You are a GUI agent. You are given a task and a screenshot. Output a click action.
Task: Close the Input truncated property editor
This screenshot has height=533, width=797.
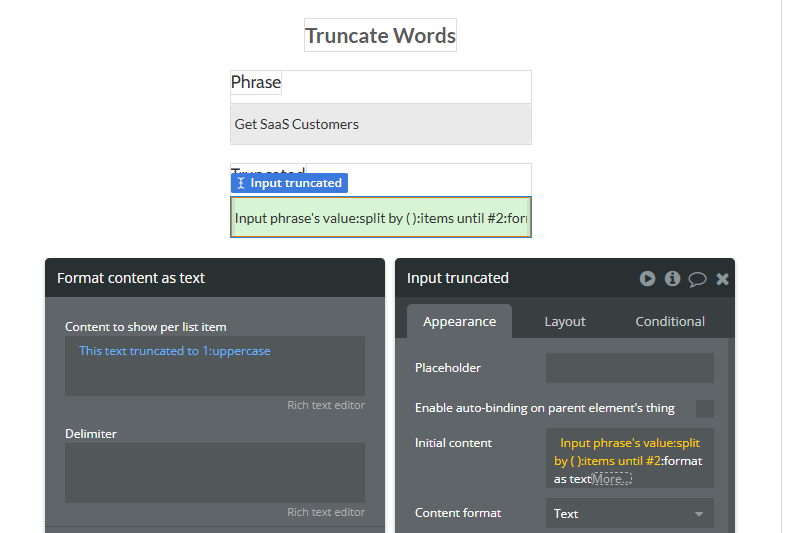(x=722, y=279)
